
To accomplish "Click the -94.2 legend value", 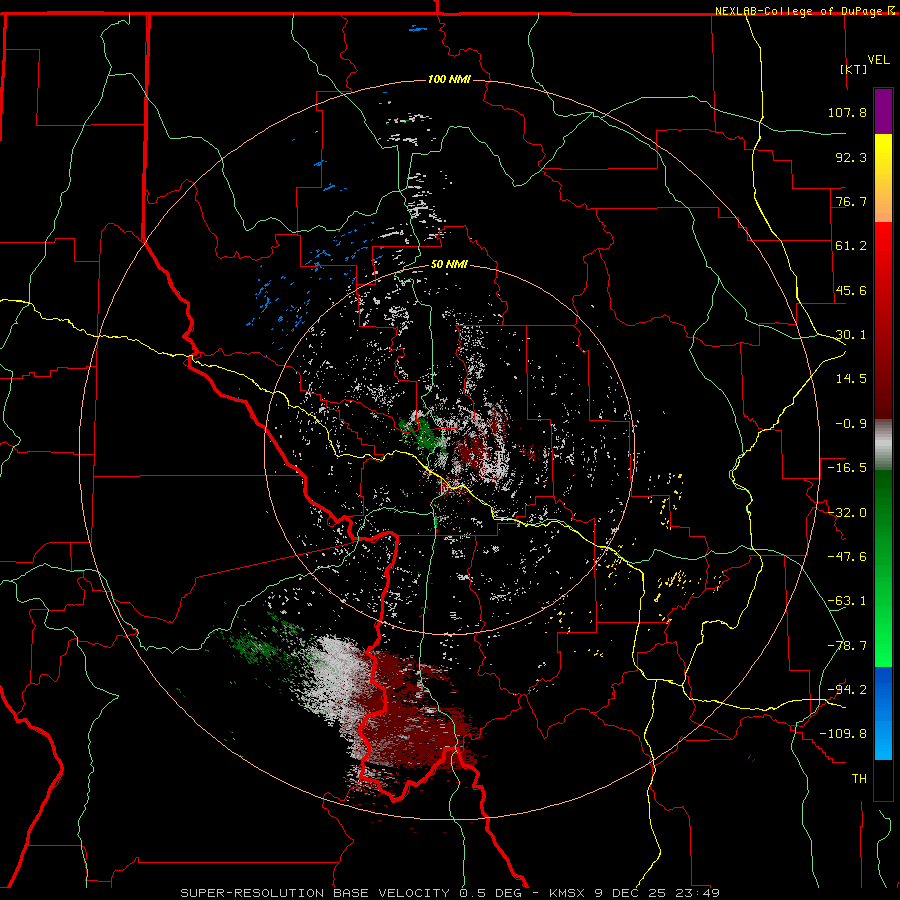I will 847,690.
